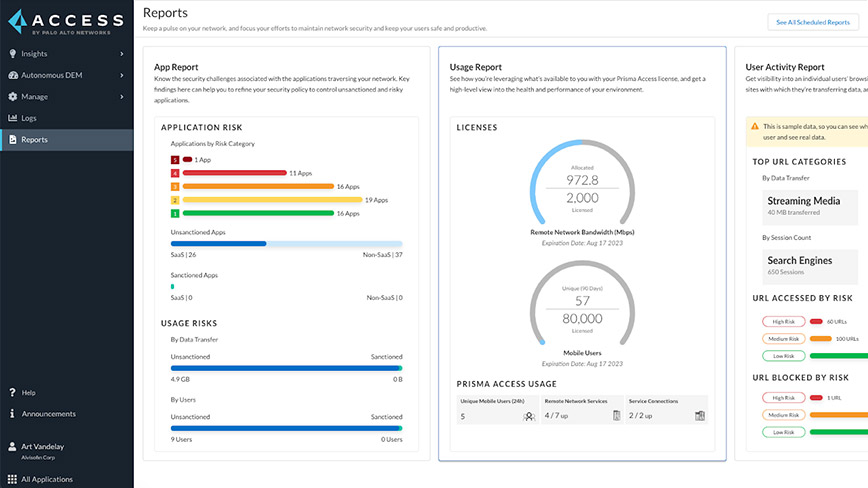Open Announcements info icon

tap(12, 414)
